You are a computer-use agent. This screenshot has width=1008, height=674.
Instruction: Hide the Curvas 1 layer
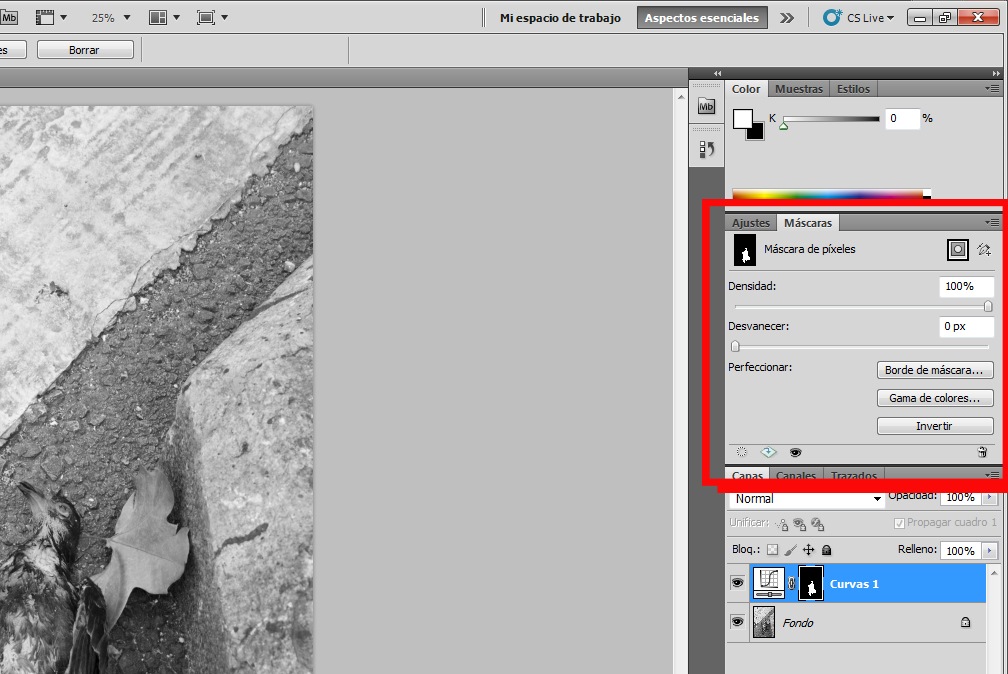tap(737, 583)
